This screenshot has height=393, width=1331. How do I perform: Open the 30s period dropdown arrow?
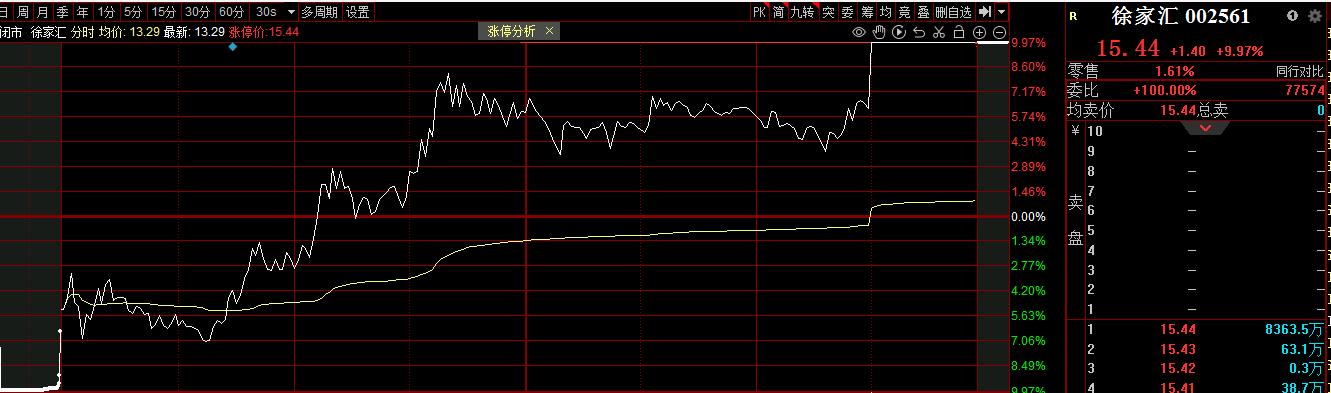click(291, 12)
